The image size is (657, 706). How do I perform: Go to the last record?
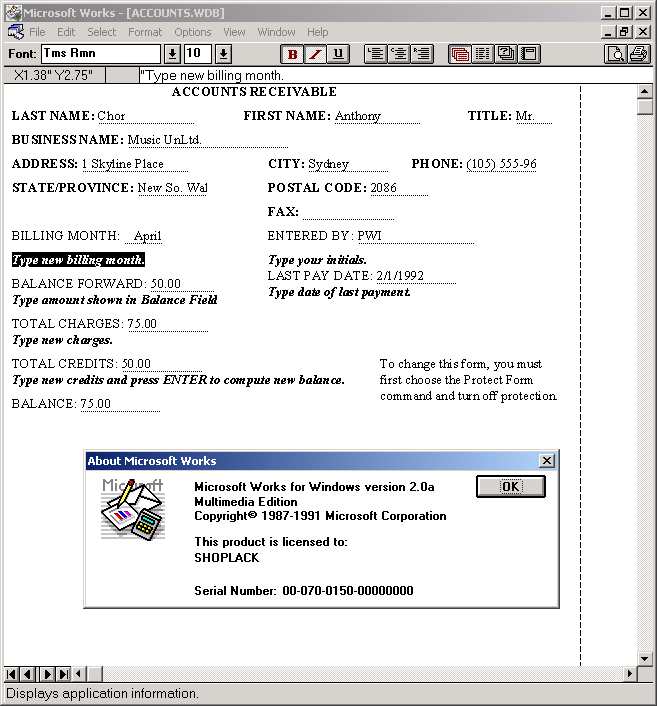pyautogui.click(x=63, y=674)
